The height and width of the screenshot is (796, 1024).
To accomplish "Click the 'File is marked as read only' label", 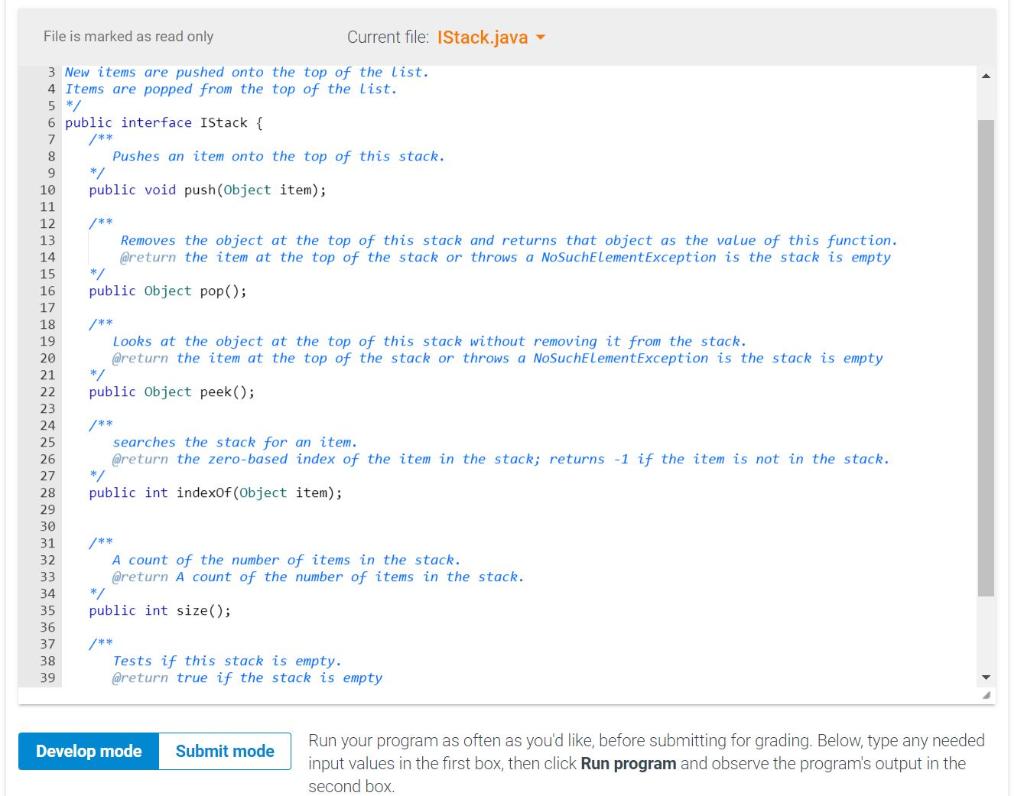I will [127, 38].
